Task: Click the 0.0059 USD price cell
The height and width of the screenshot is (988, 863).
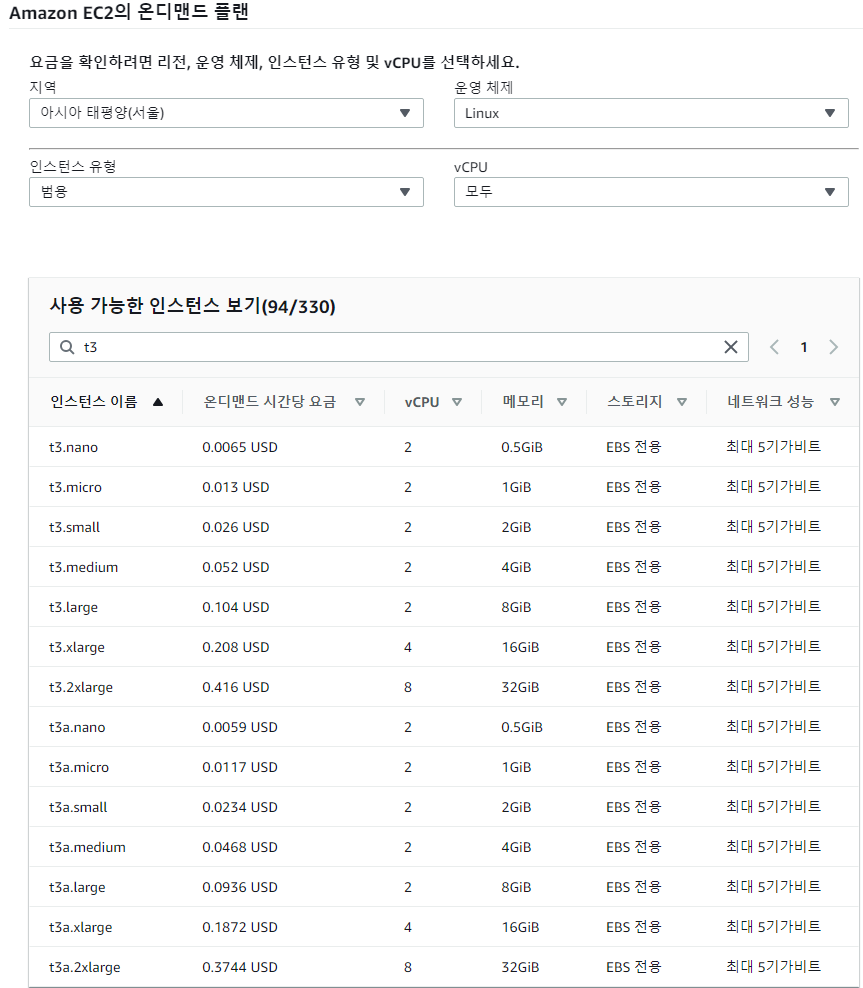Action: [240, 727]
